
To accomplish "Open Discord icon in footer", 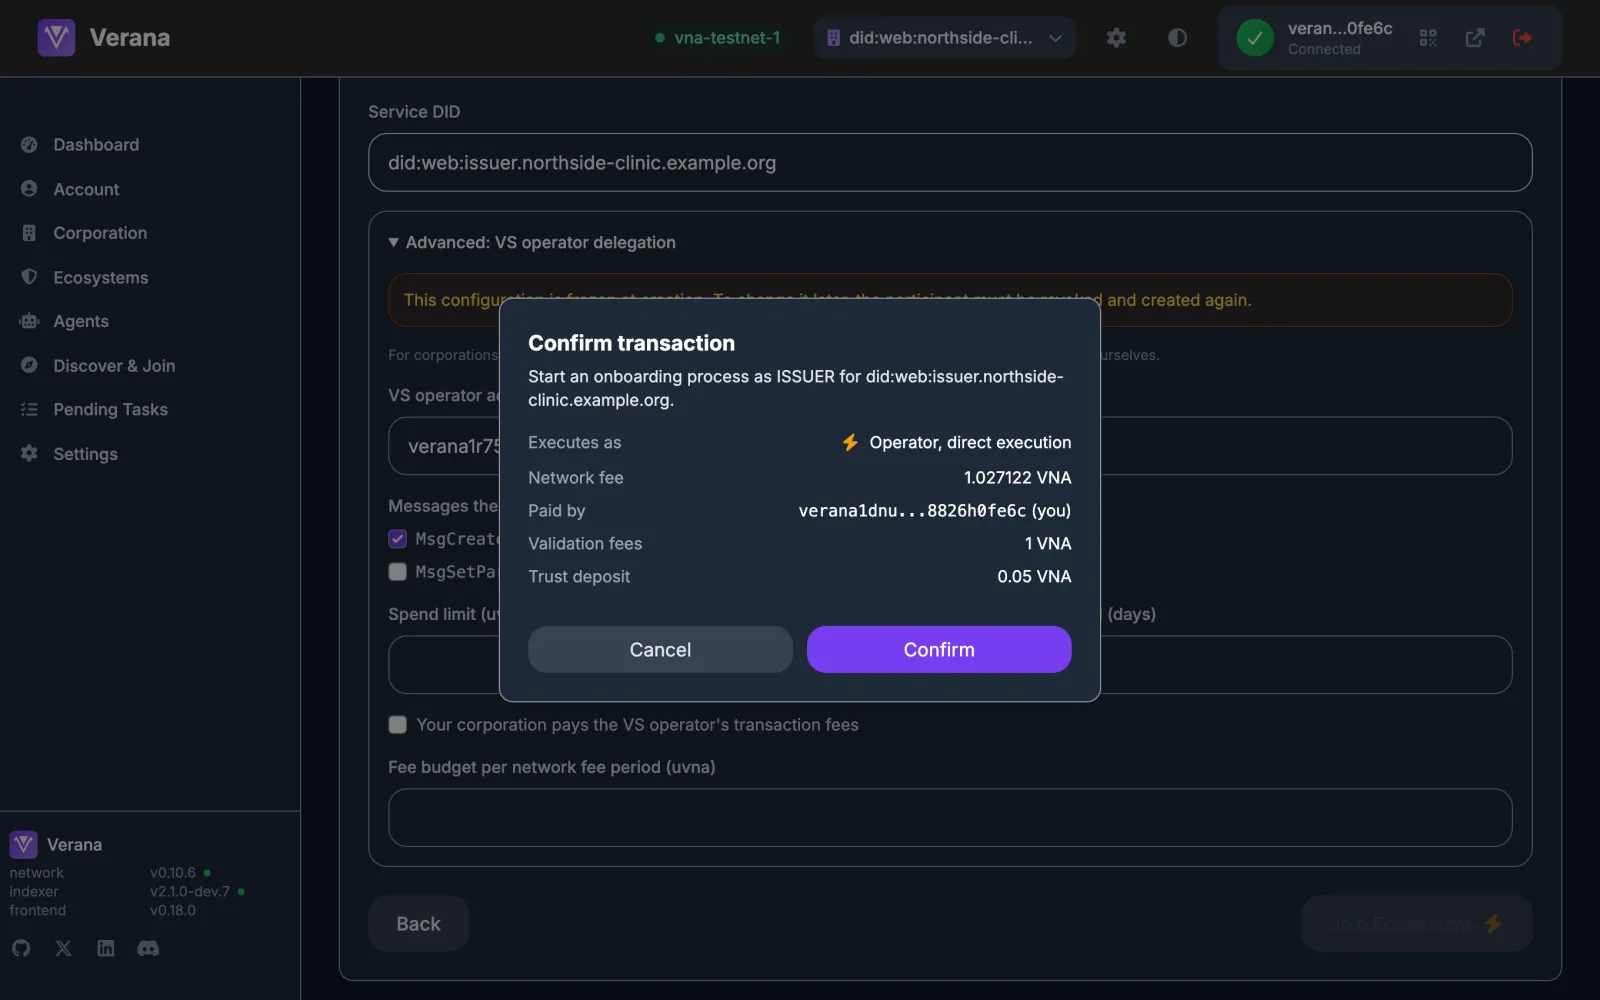I will click(148, 948).
